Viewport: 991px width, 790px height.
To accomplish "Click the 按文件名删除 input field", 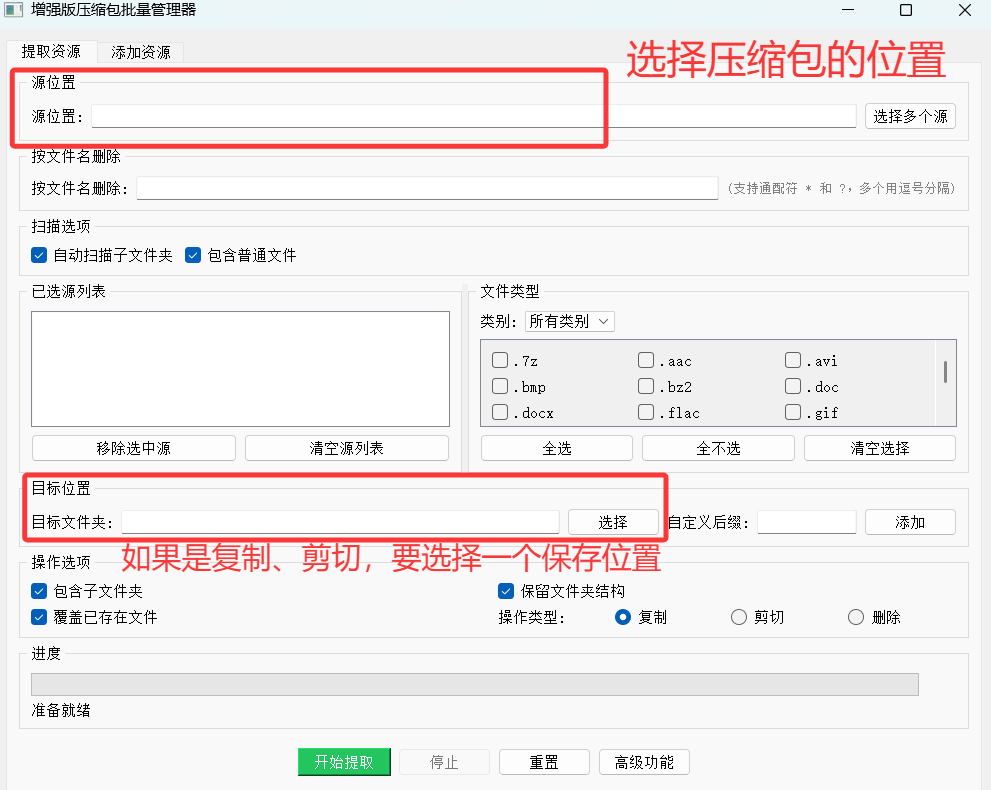I will pos(427,188).
